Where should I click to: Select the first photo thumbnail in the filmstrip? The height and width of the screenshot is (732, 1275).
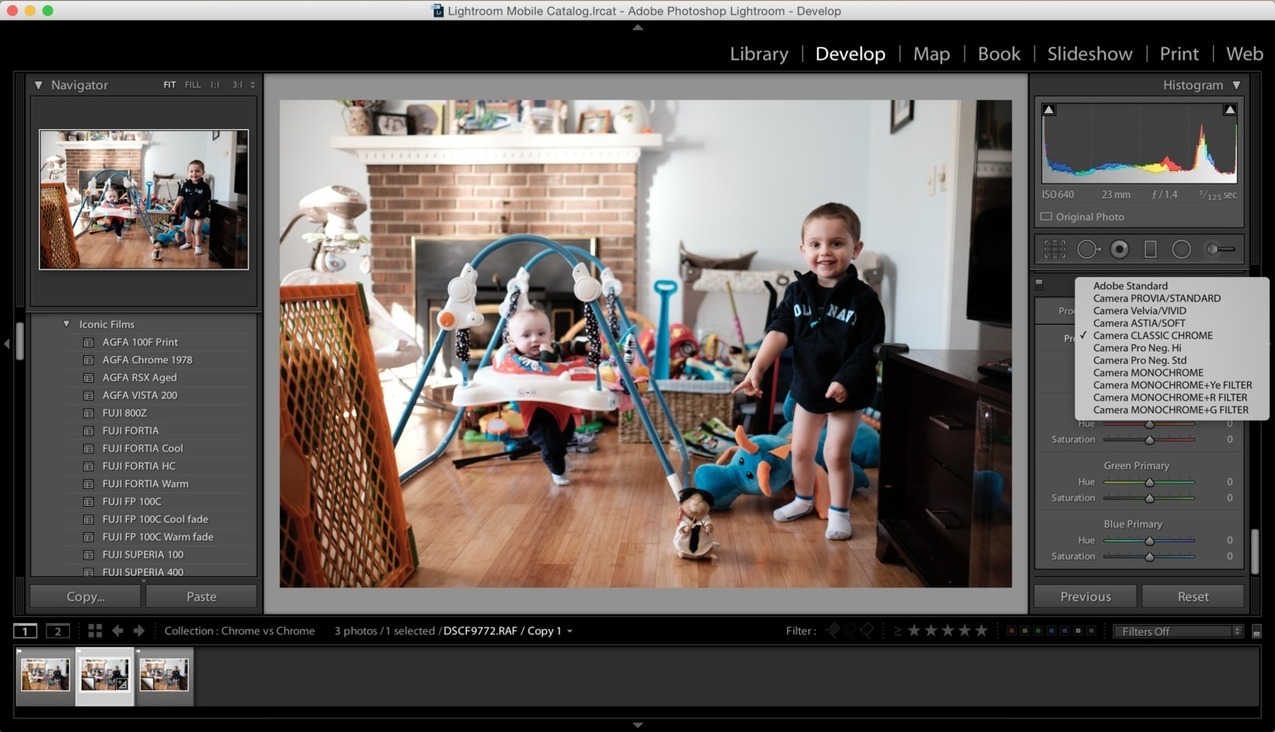point(44,674)
